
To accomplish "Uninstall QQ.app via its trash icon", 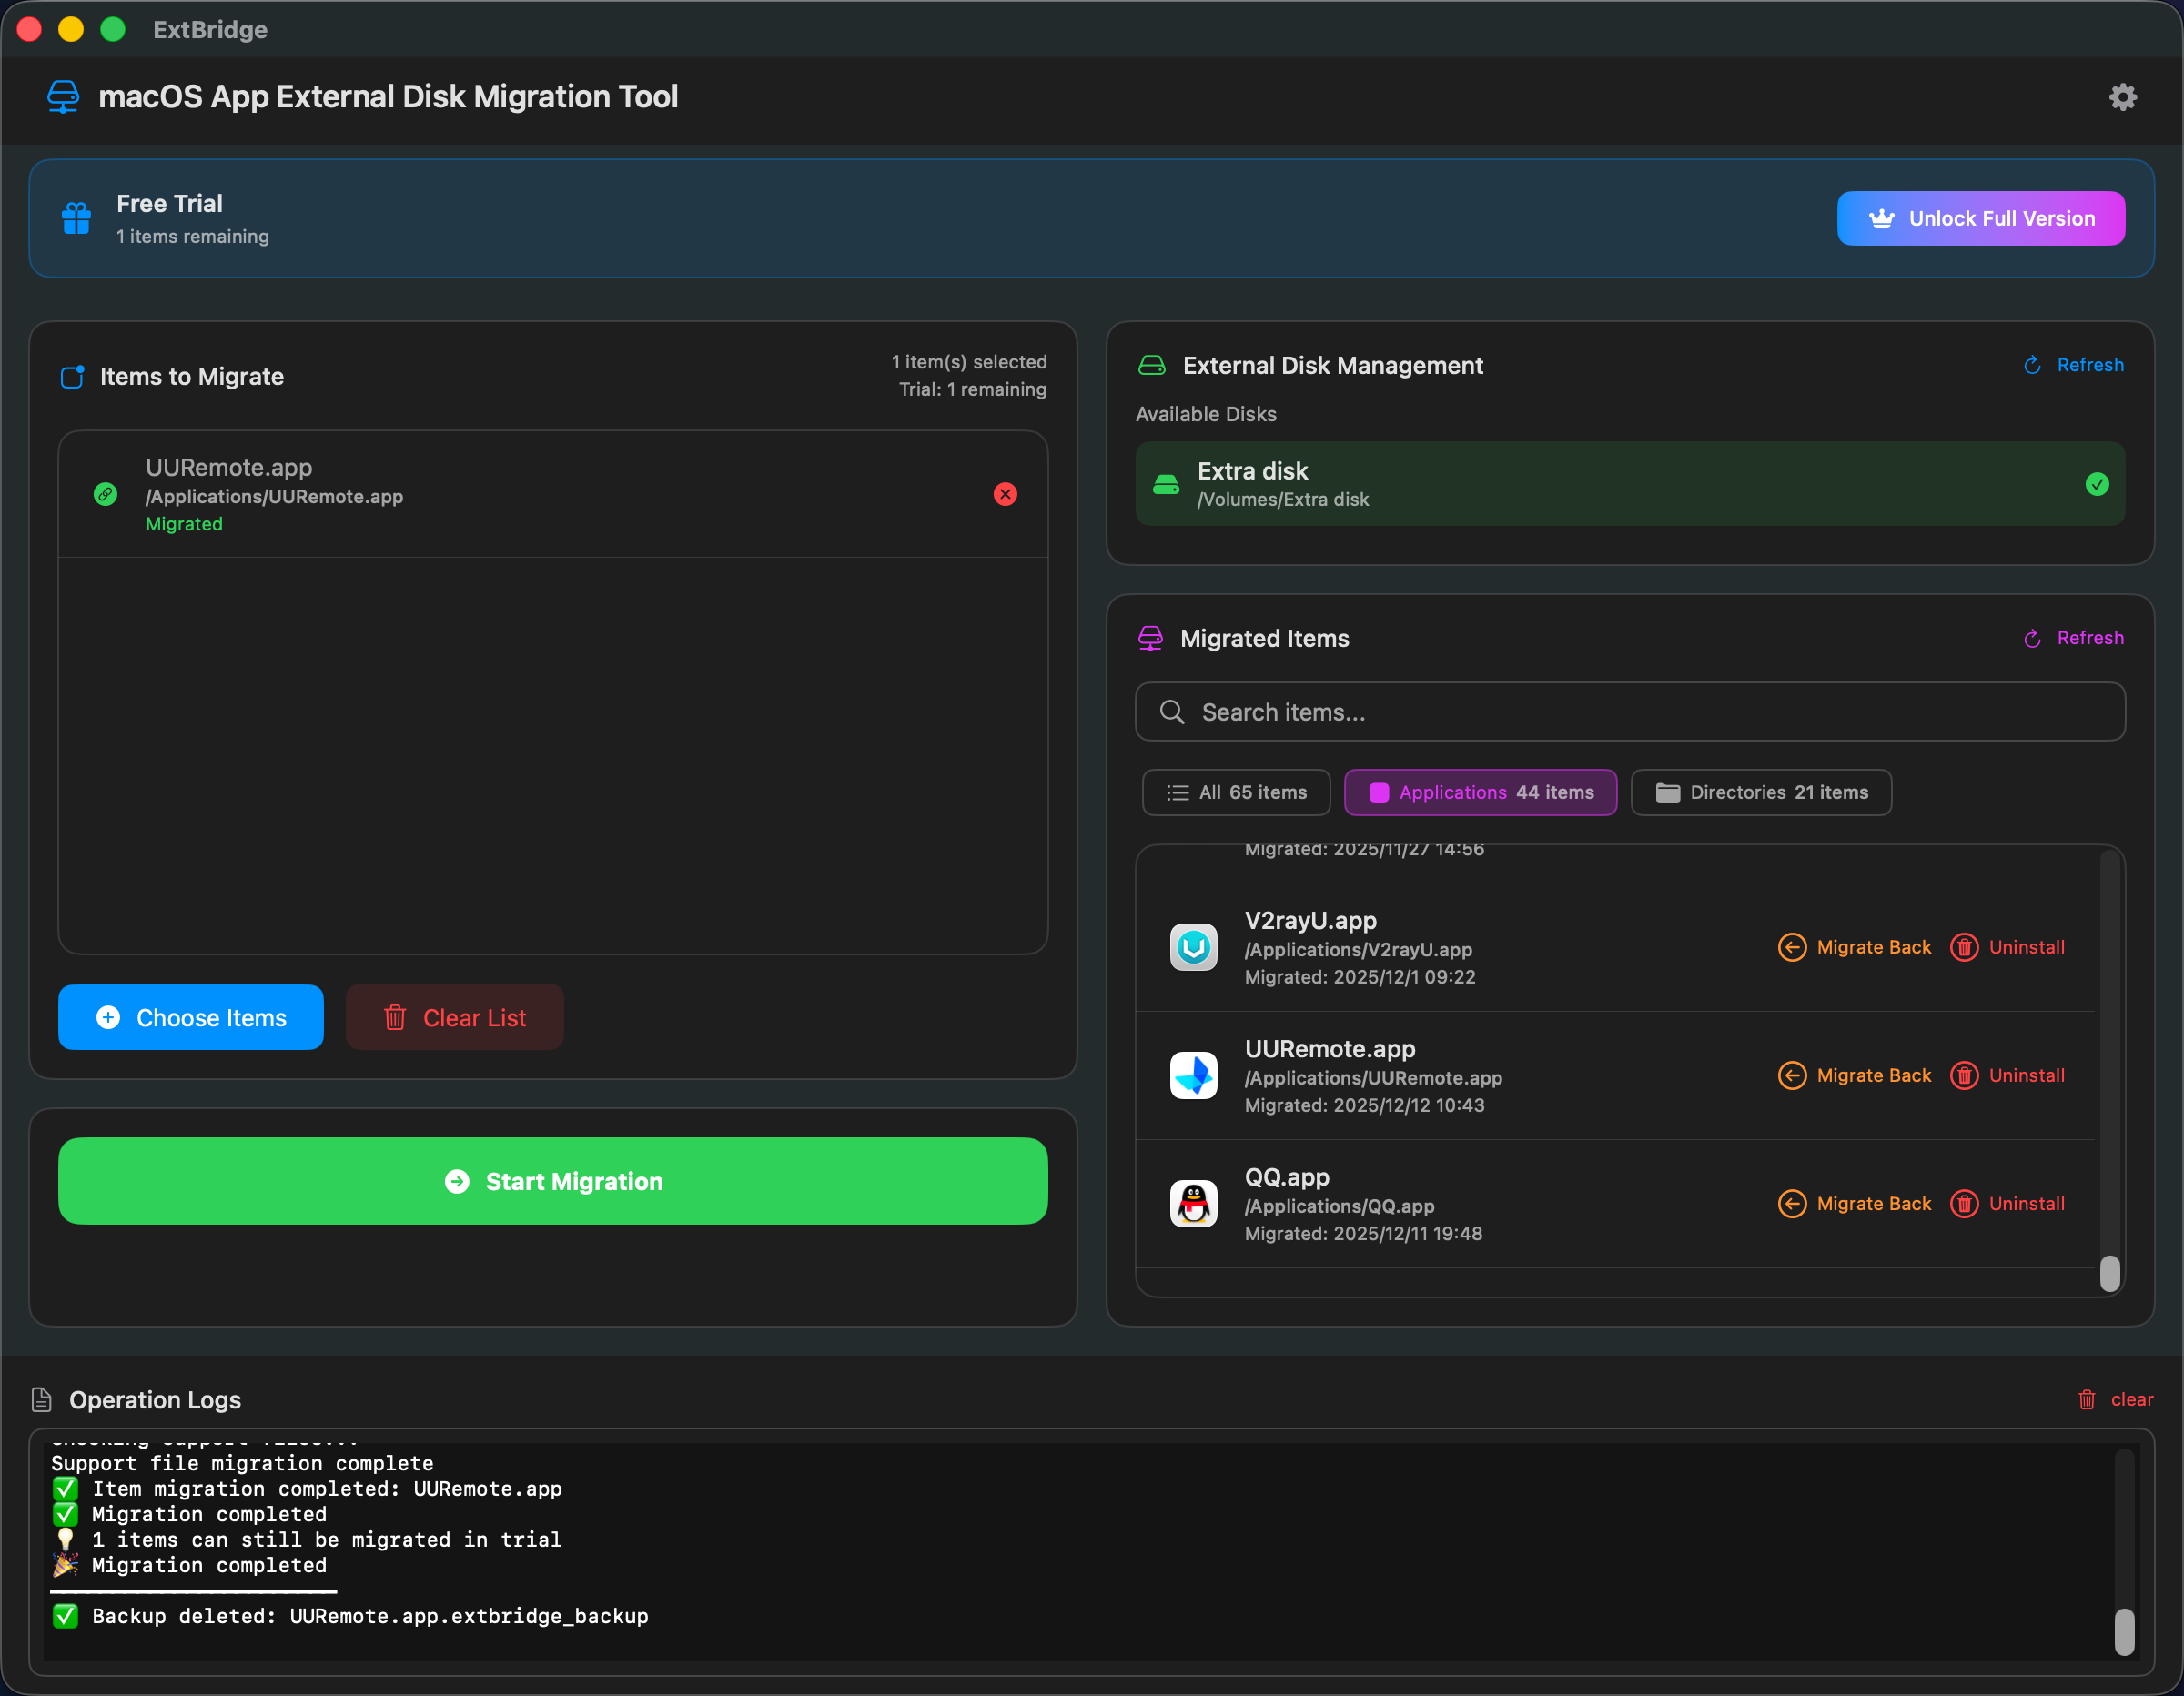I will click(1963, 1203).
